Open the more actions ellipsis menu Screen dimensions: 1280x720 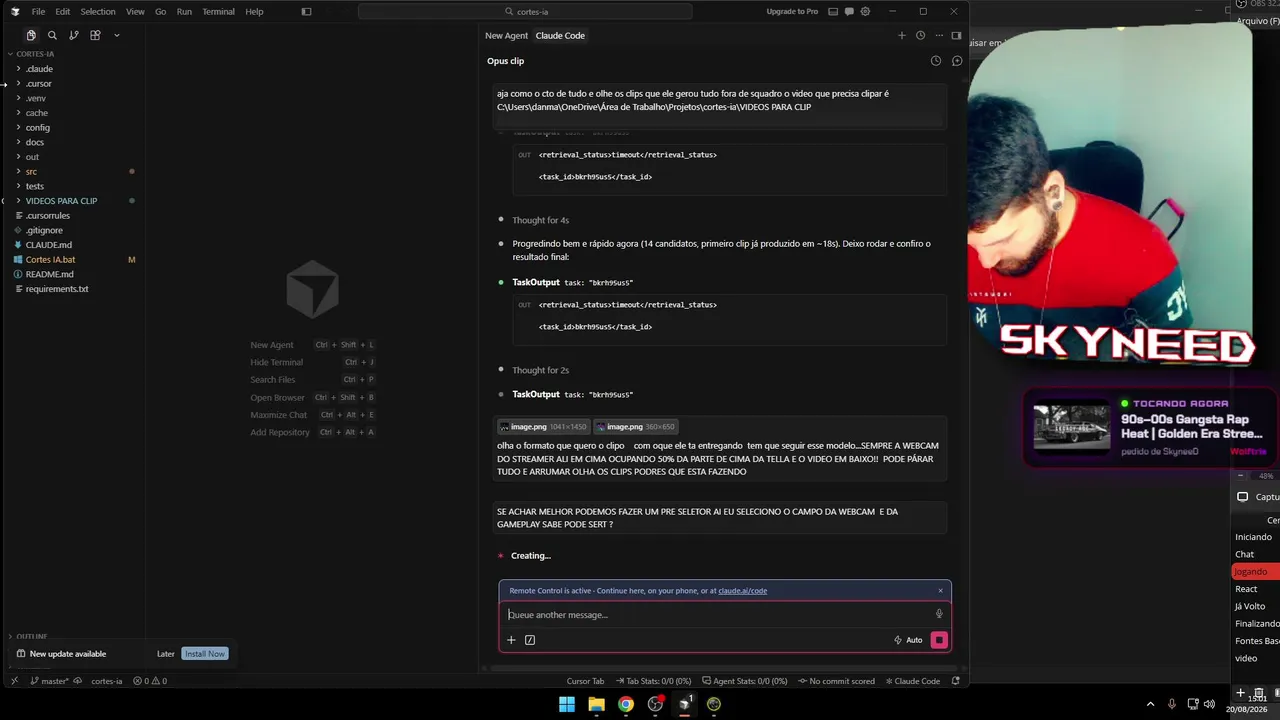point(938,35)
